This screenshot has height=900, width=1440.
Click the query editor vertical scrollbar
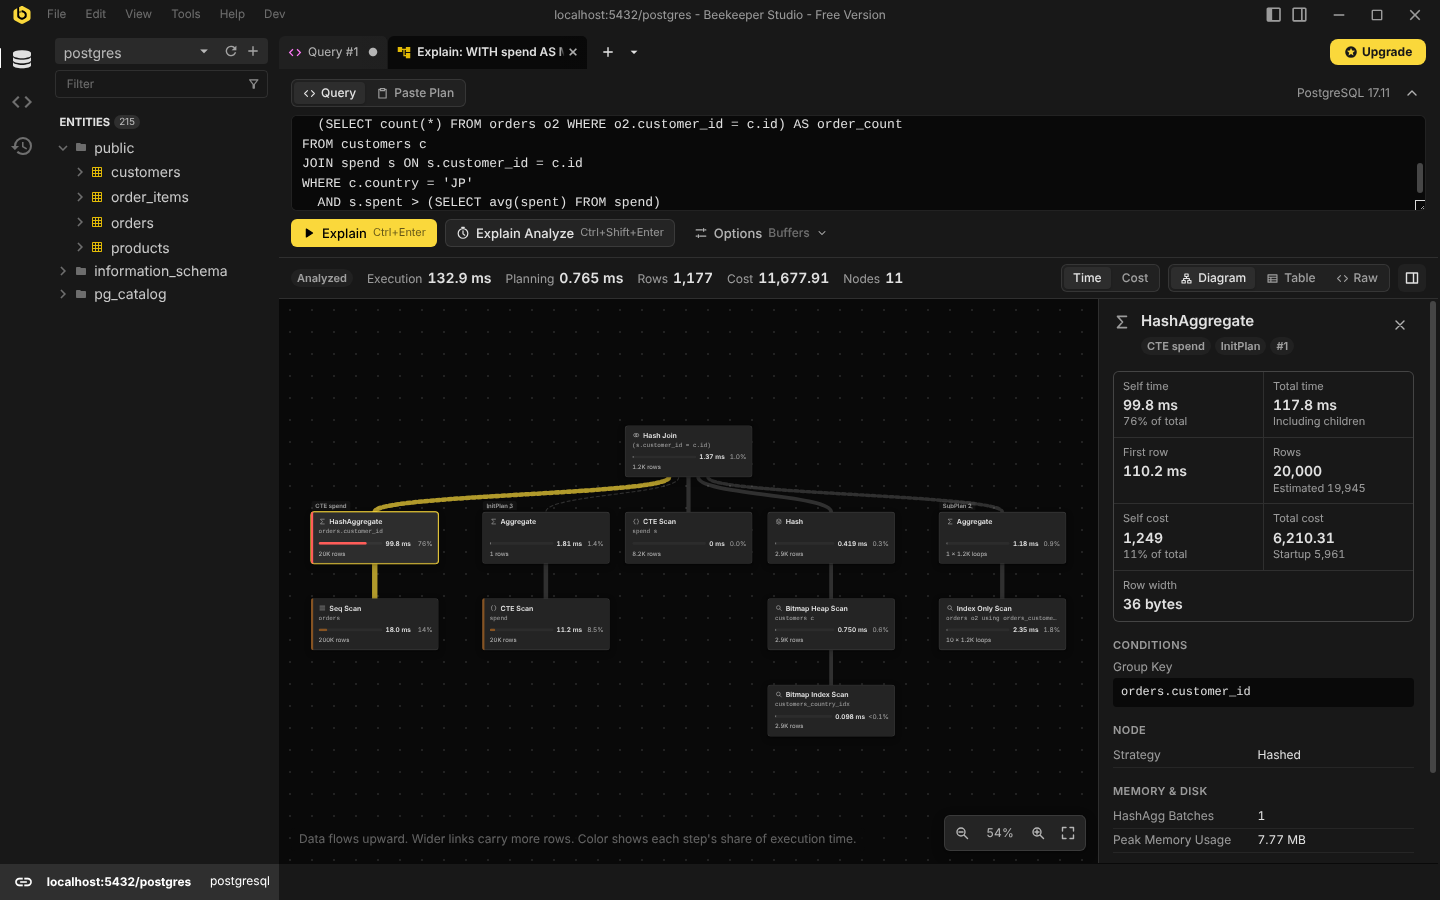[x=1420, y=177]
